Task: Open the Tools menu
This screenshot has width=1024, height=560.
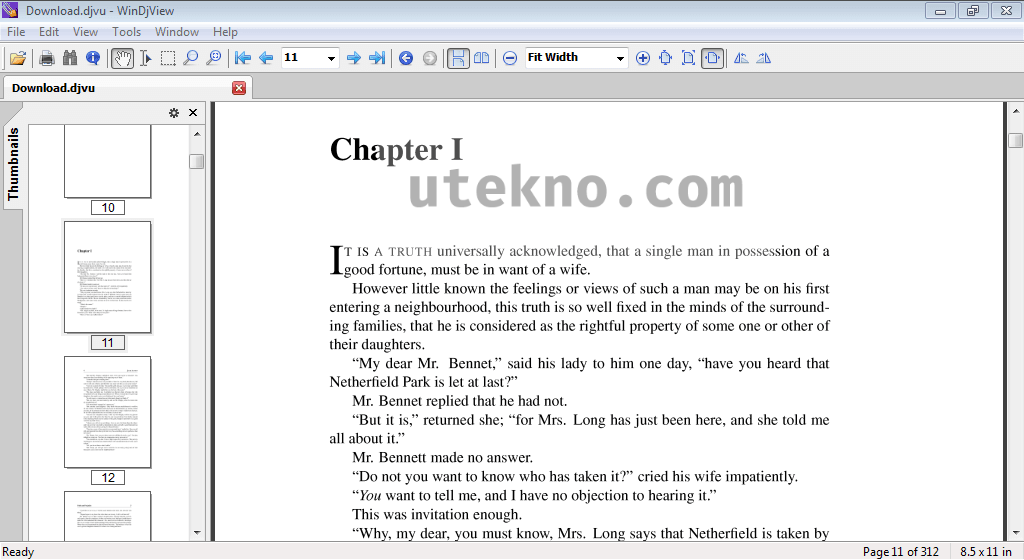Action: (126, 32)
